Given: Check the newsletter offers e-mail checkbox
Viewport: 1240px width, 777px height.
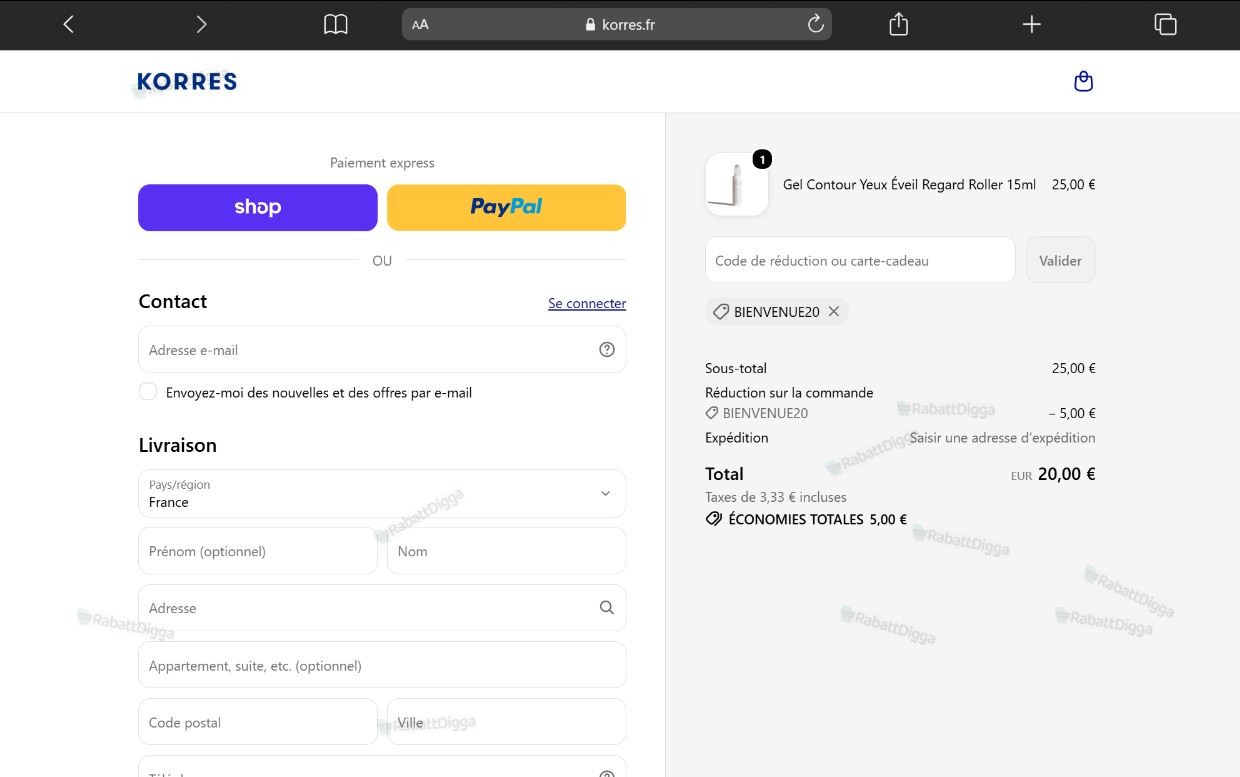Looking at the screenshot, I should (148, 392).
